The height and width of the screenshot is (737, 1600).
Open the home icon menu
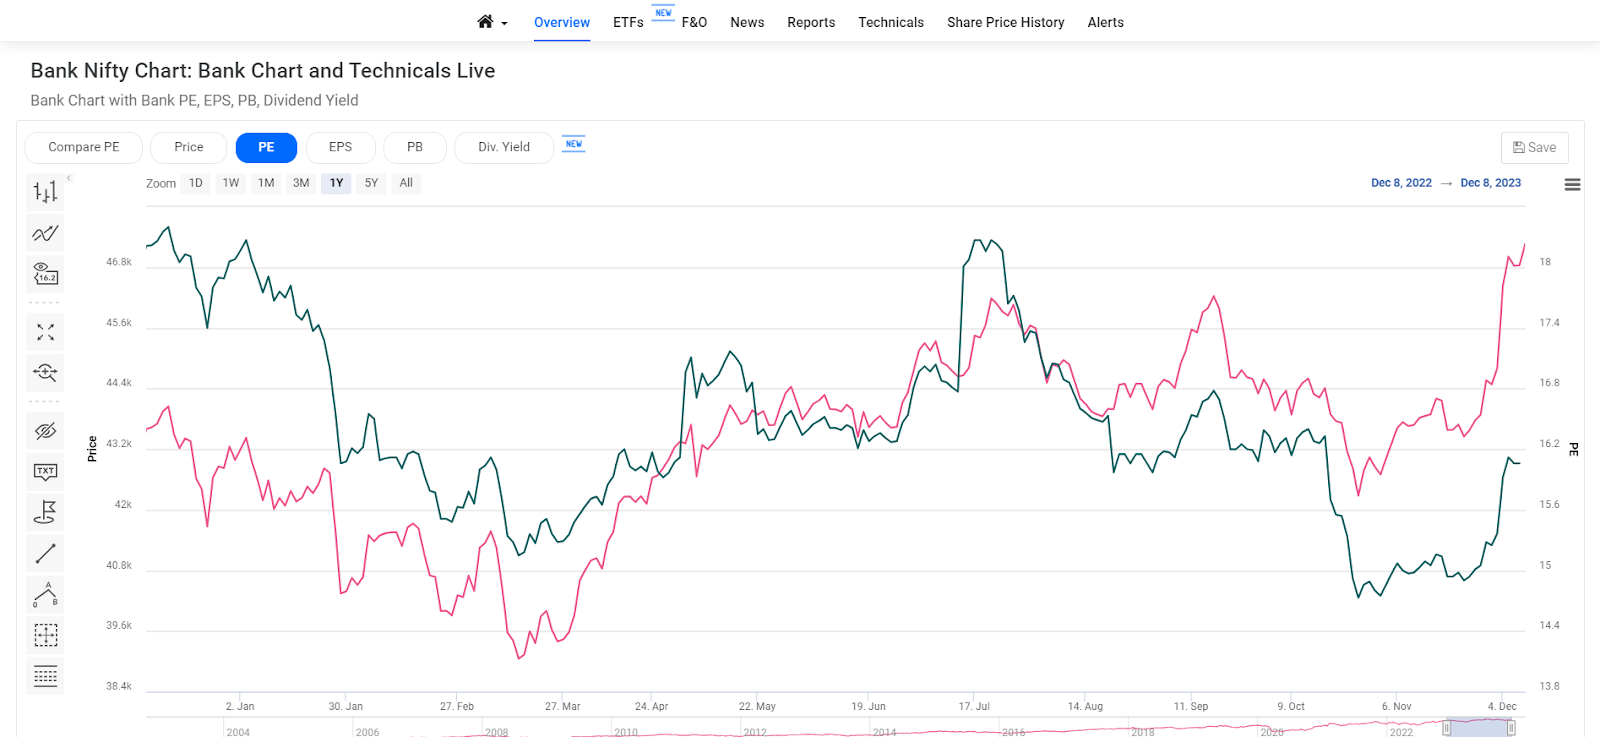[x=485, y=21]
